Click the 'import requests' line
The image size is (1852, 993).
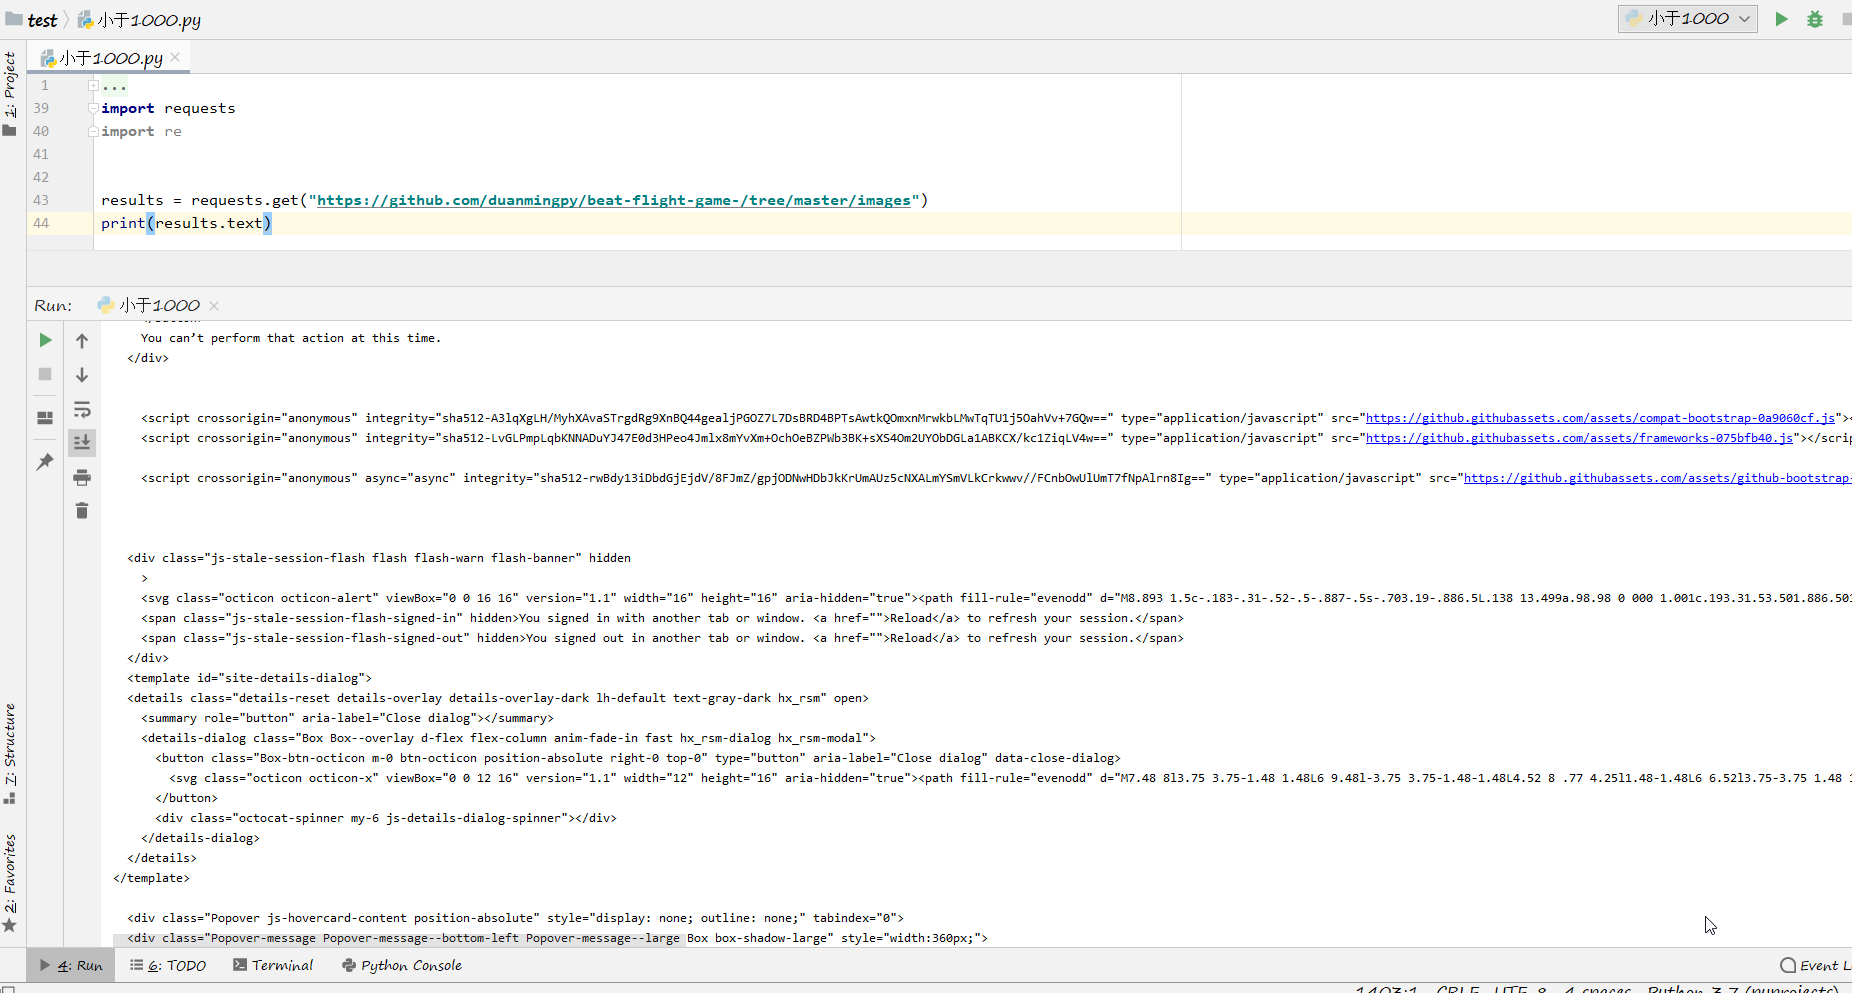click(168, 108)
